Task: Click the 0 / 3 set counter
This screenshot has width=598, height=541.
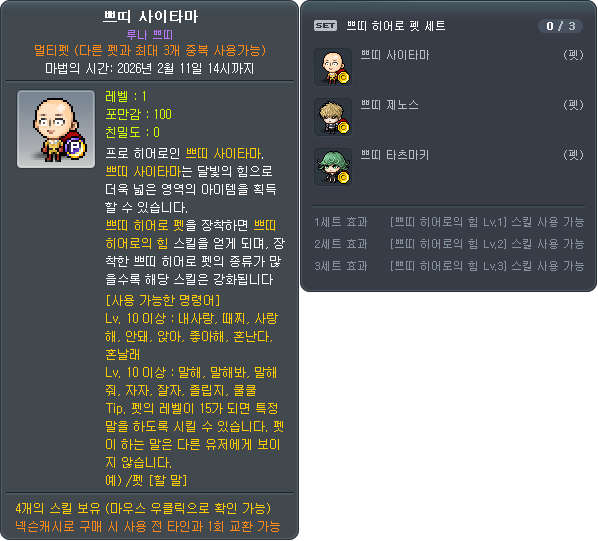Action: point(560,26)
